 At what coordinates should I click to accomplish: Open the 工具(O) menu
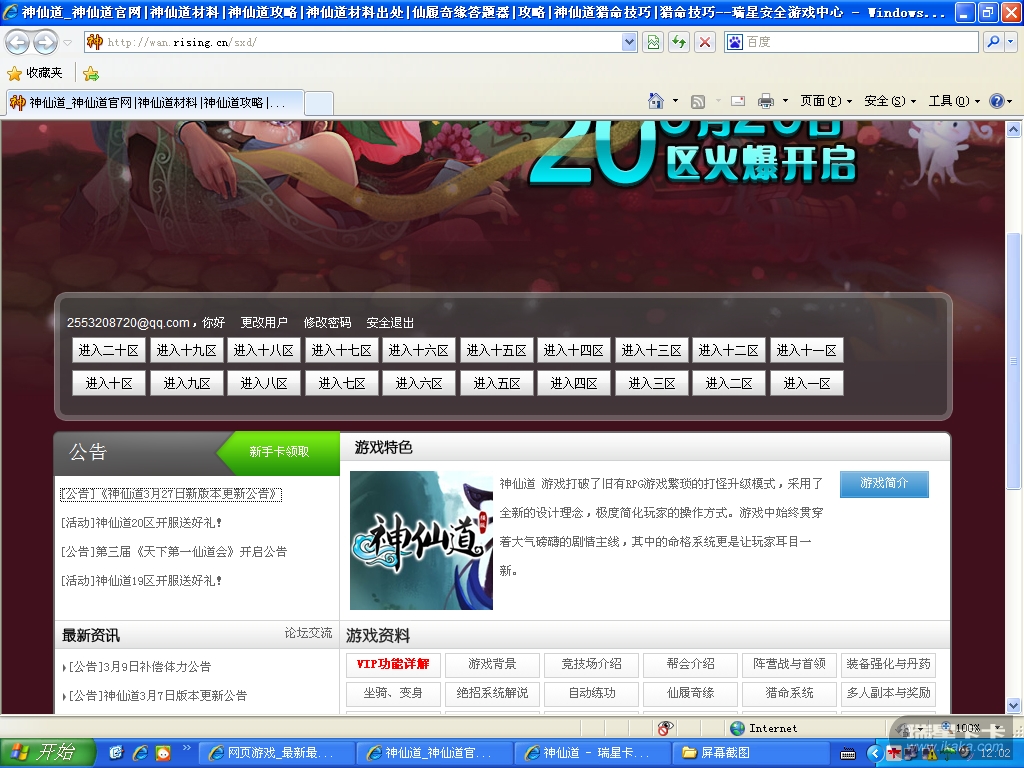point(954,101)
